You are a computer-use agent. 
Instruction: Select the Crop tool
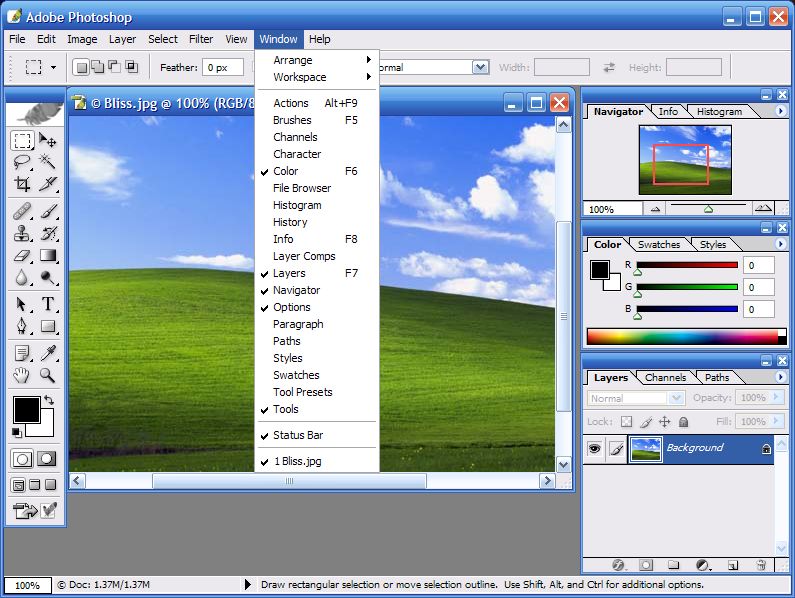point(22,184)
